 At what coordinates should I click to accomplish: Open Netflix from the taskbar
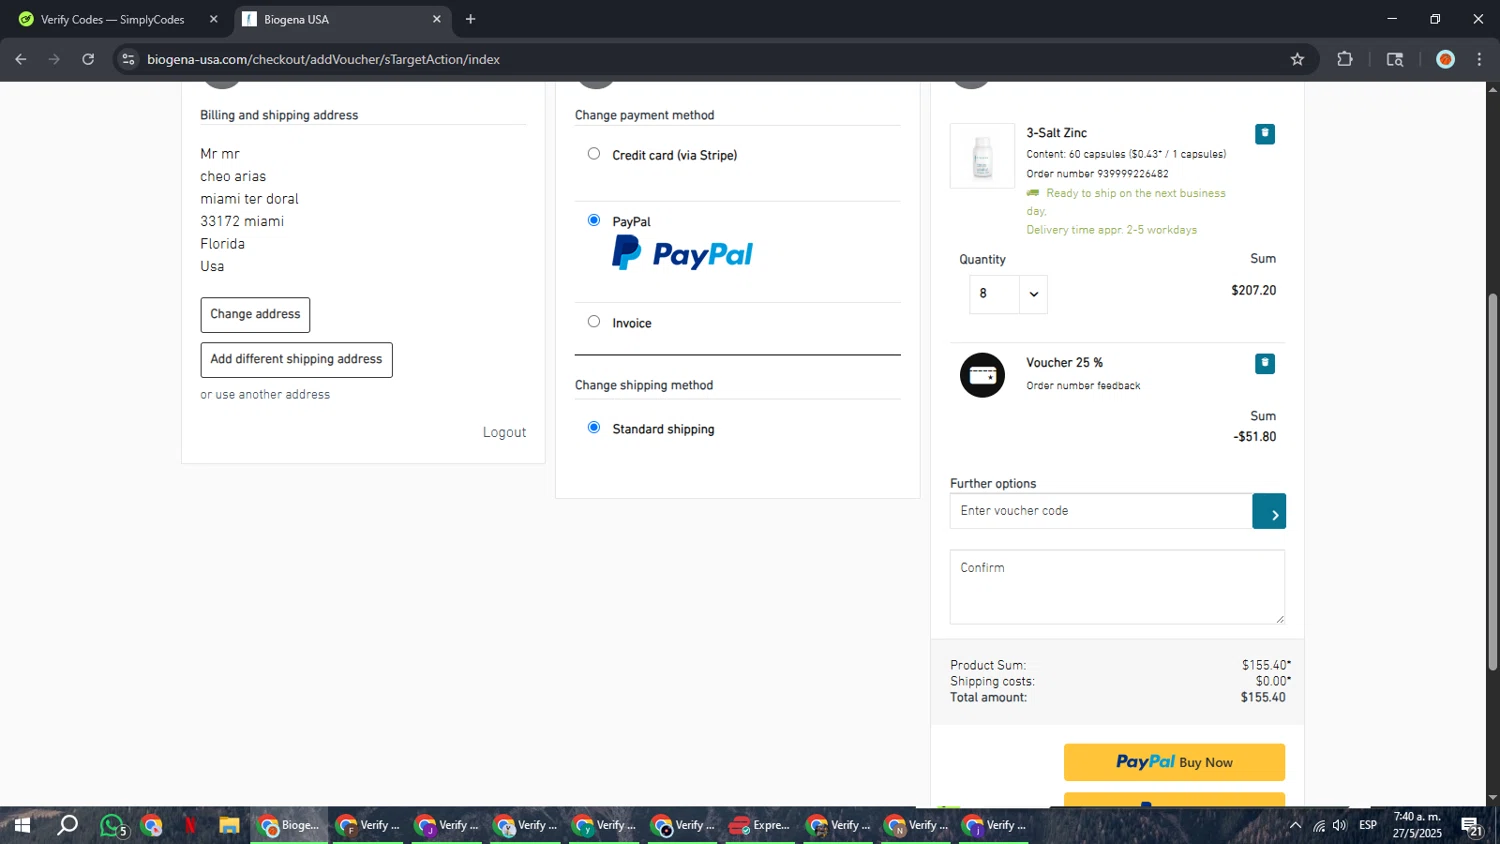pyautogui.click(x=190, y=826)
